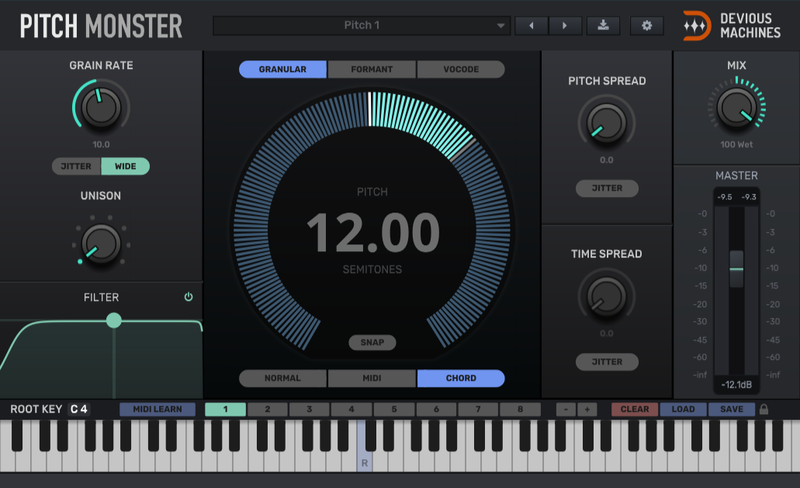Click the Master volume fader
The height and width of the screenshot is (488, 800).
click(x=736, y=269)
